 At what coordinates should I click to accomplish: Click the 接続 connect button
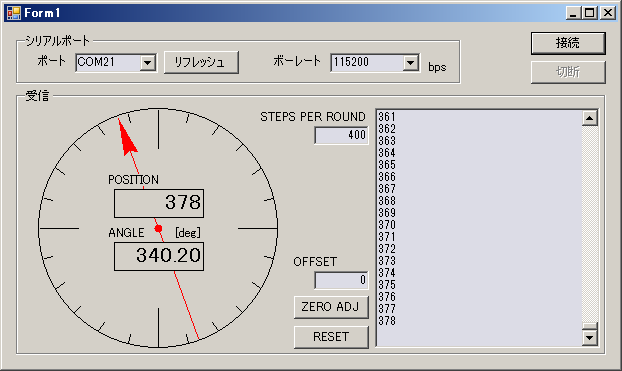(x=568, y=43)
